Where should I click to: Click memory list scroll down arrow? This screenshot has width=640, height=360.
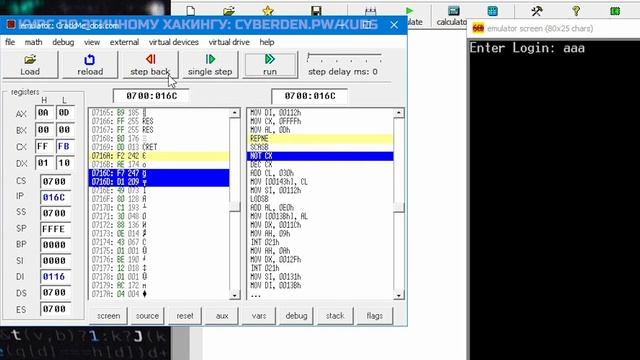pos(235,295)
